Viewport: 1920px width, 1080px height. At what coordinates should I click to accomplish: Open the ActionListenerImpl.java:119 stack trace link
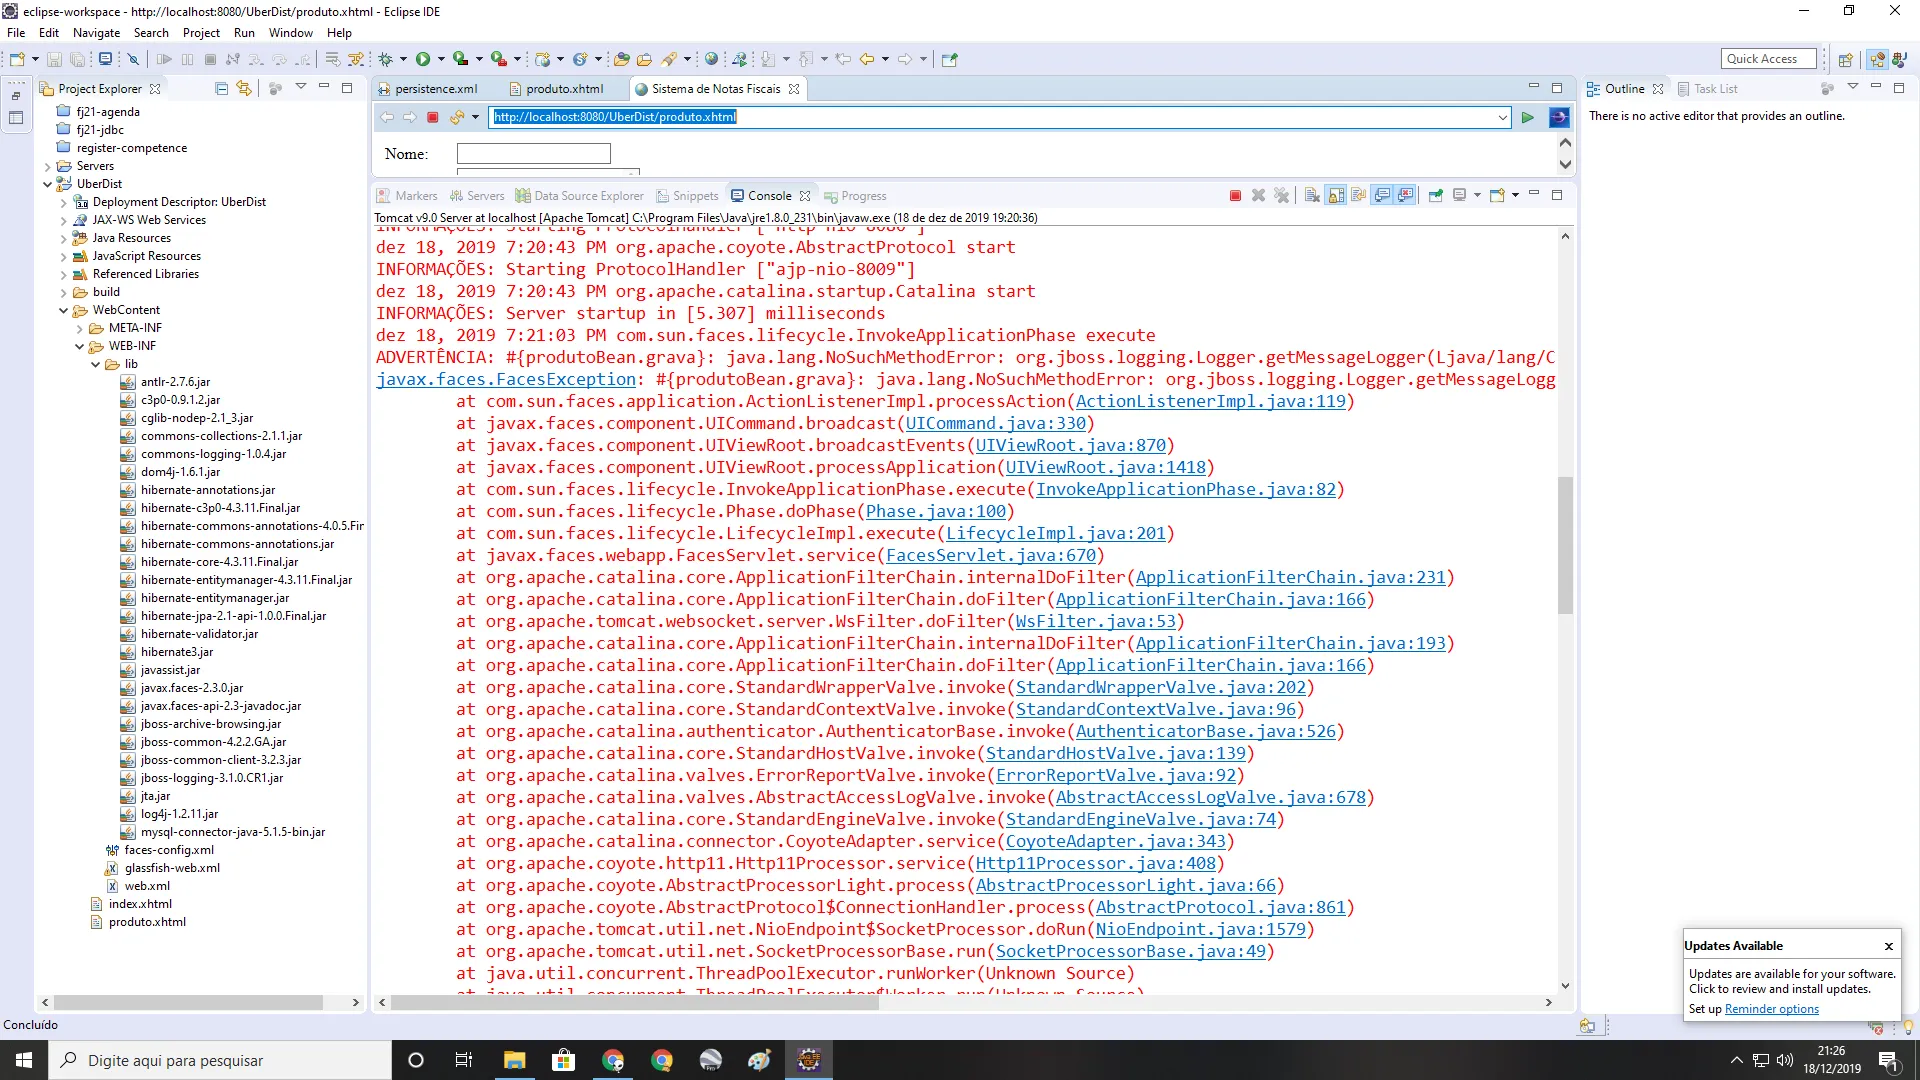pos(1210,401)
